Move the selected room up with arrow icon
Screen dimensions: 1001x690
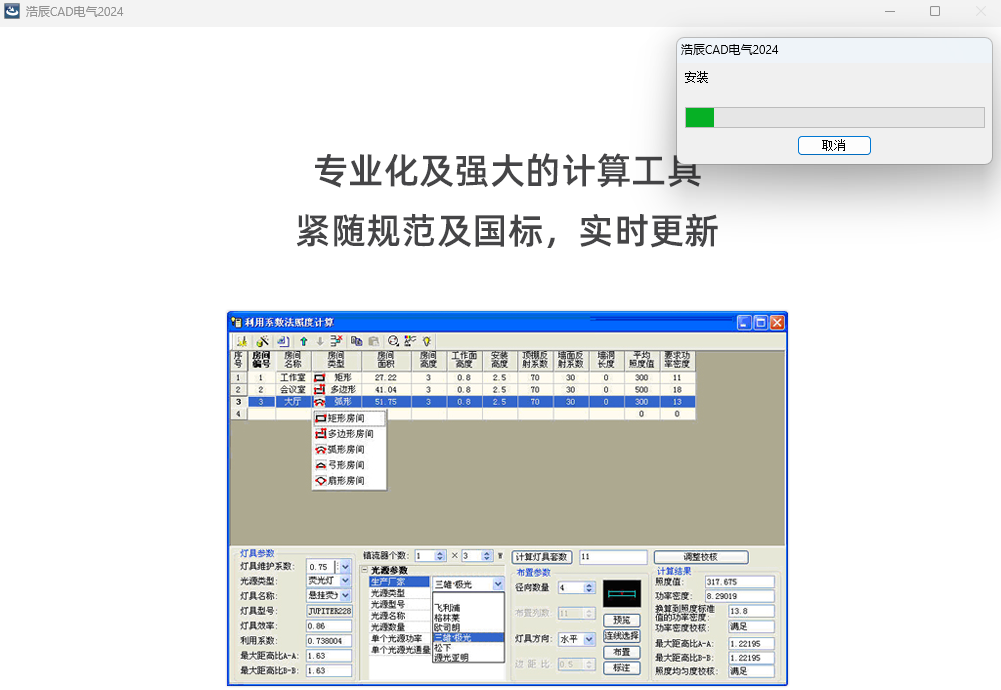tap(303, 342)
